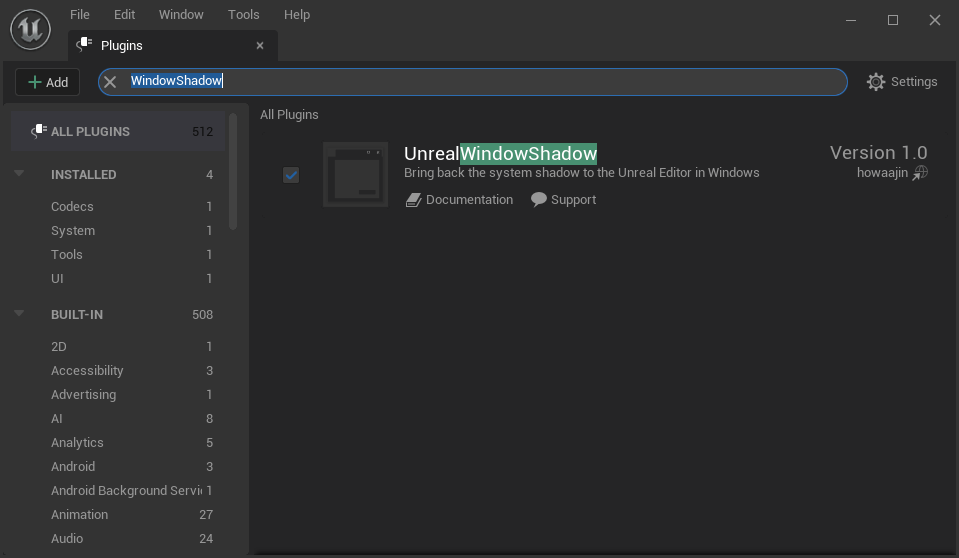The height and width of the screenshot is (558, 959).
Task: Click the plugin description text
Action: [582, 173]
